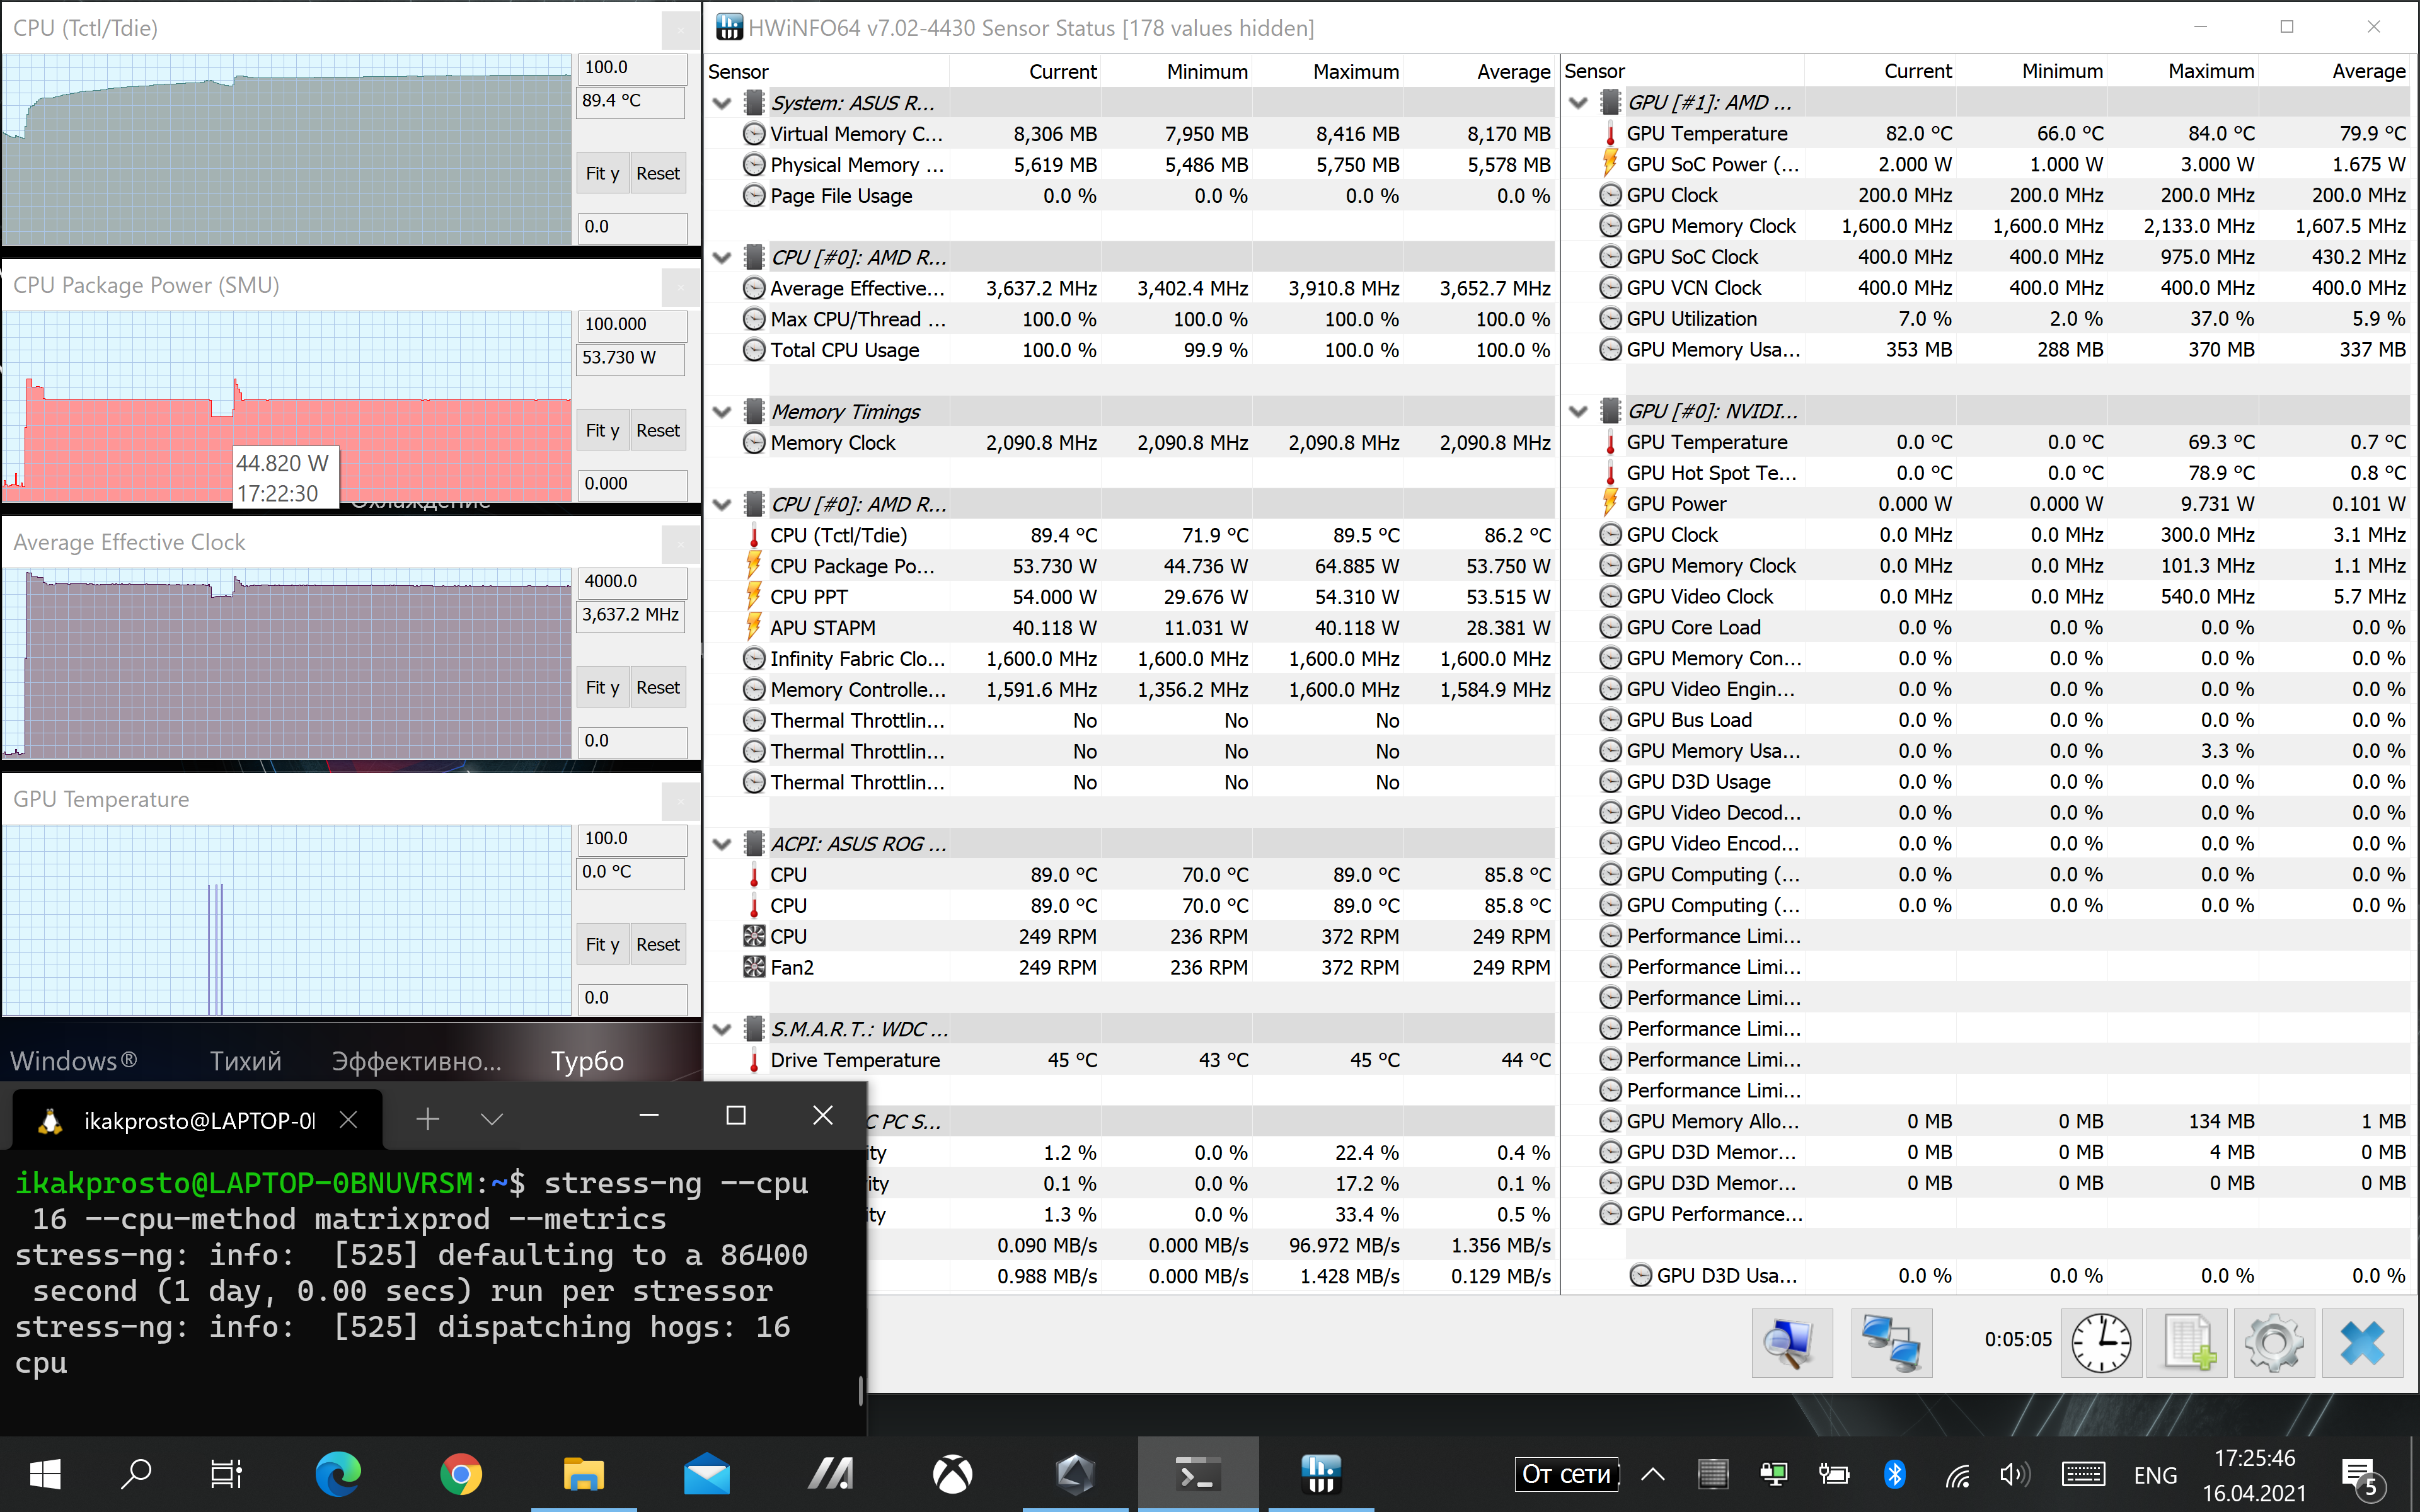This screenshot has height=1512, width=2420.
Task: Click the blue X close sensors button
Action: point(2362,1342)
